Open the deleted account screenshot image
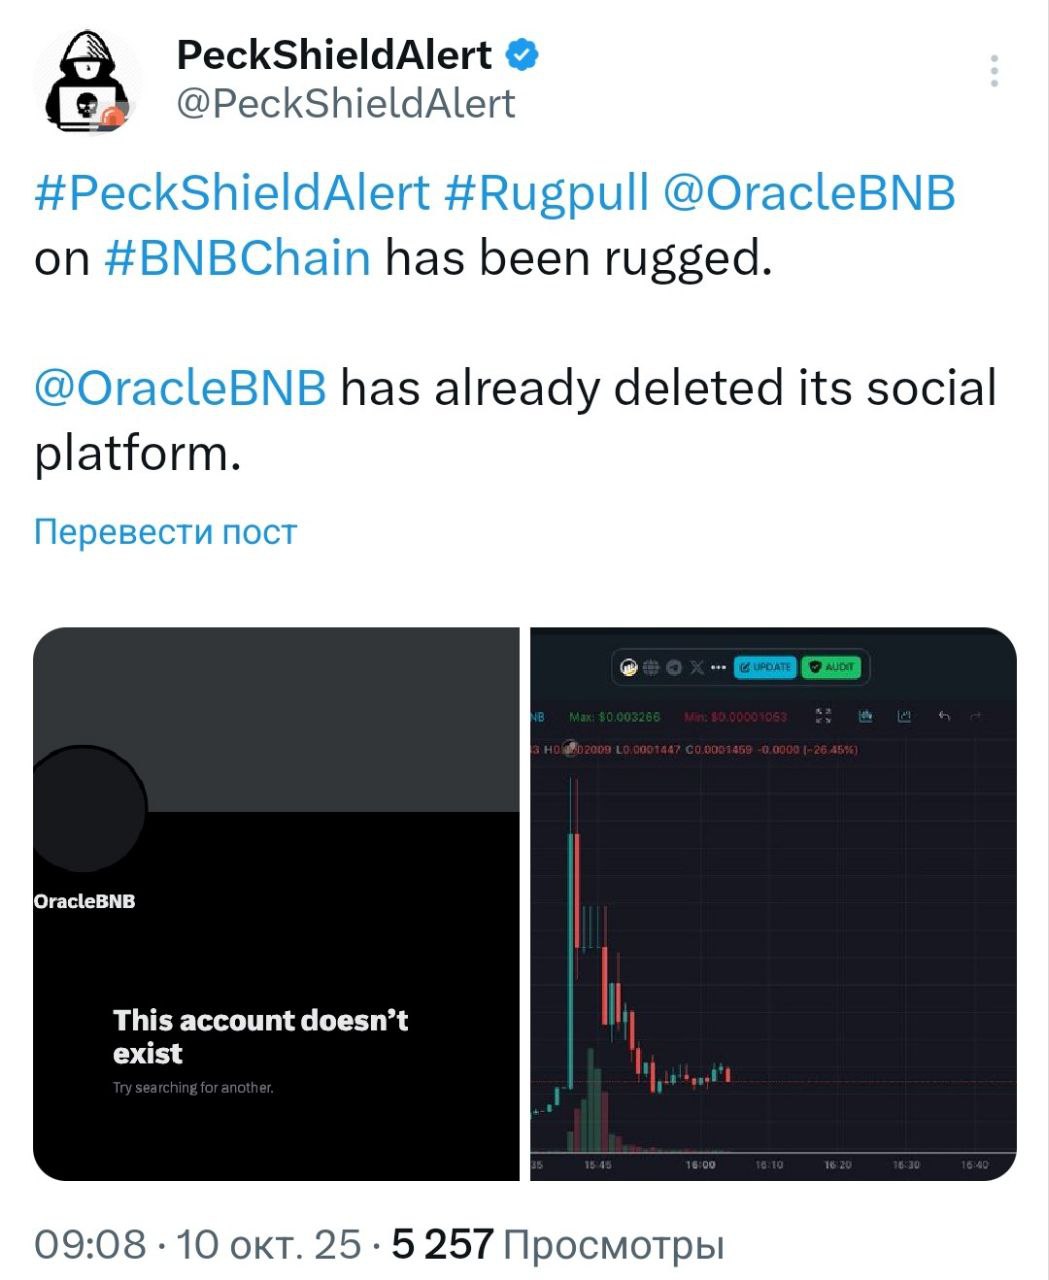The height and width of the screenshot is (1280, 1049). [276, 903]
